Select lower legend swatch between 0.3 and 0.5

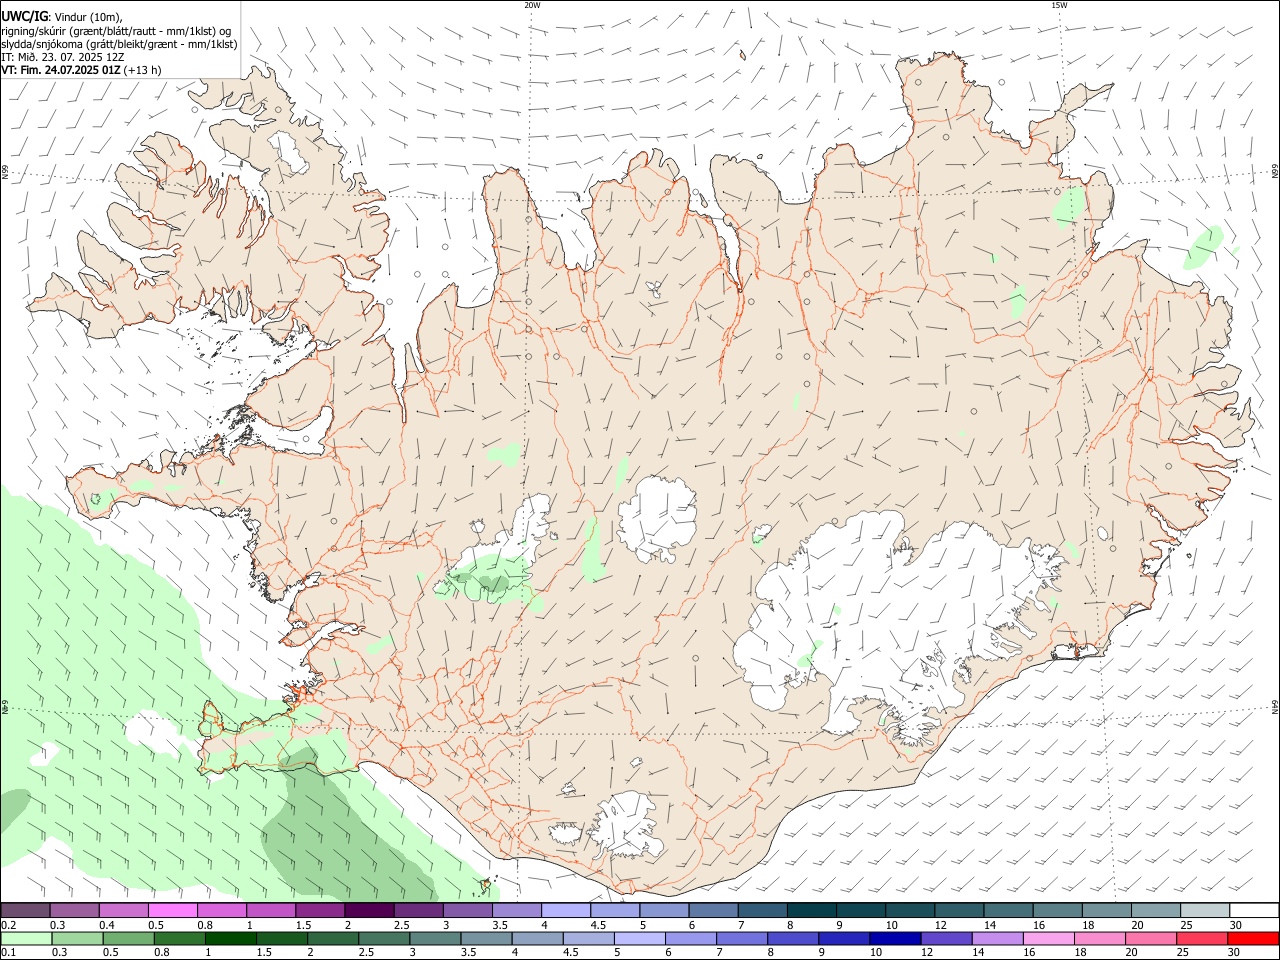coord(77,938)
